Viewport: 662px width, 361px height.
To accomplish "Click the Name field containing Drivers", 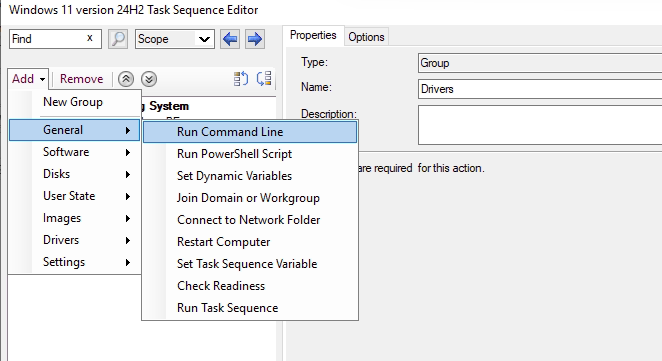I will point(540,89).
